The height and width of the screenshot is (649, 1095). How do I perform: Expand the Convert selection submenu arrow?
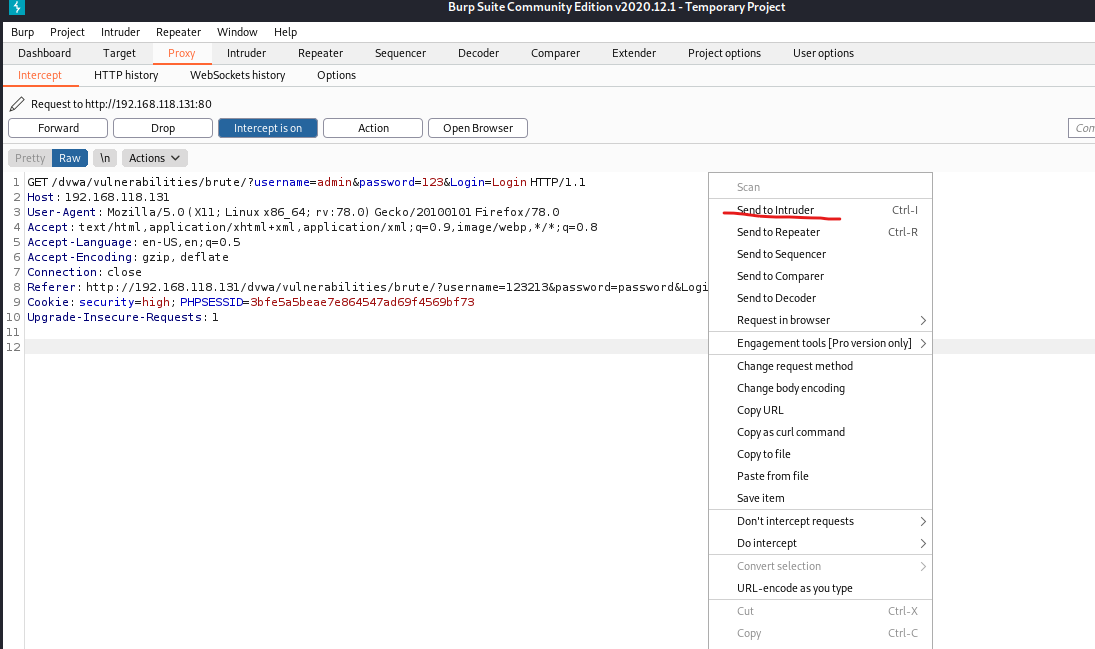923,566
